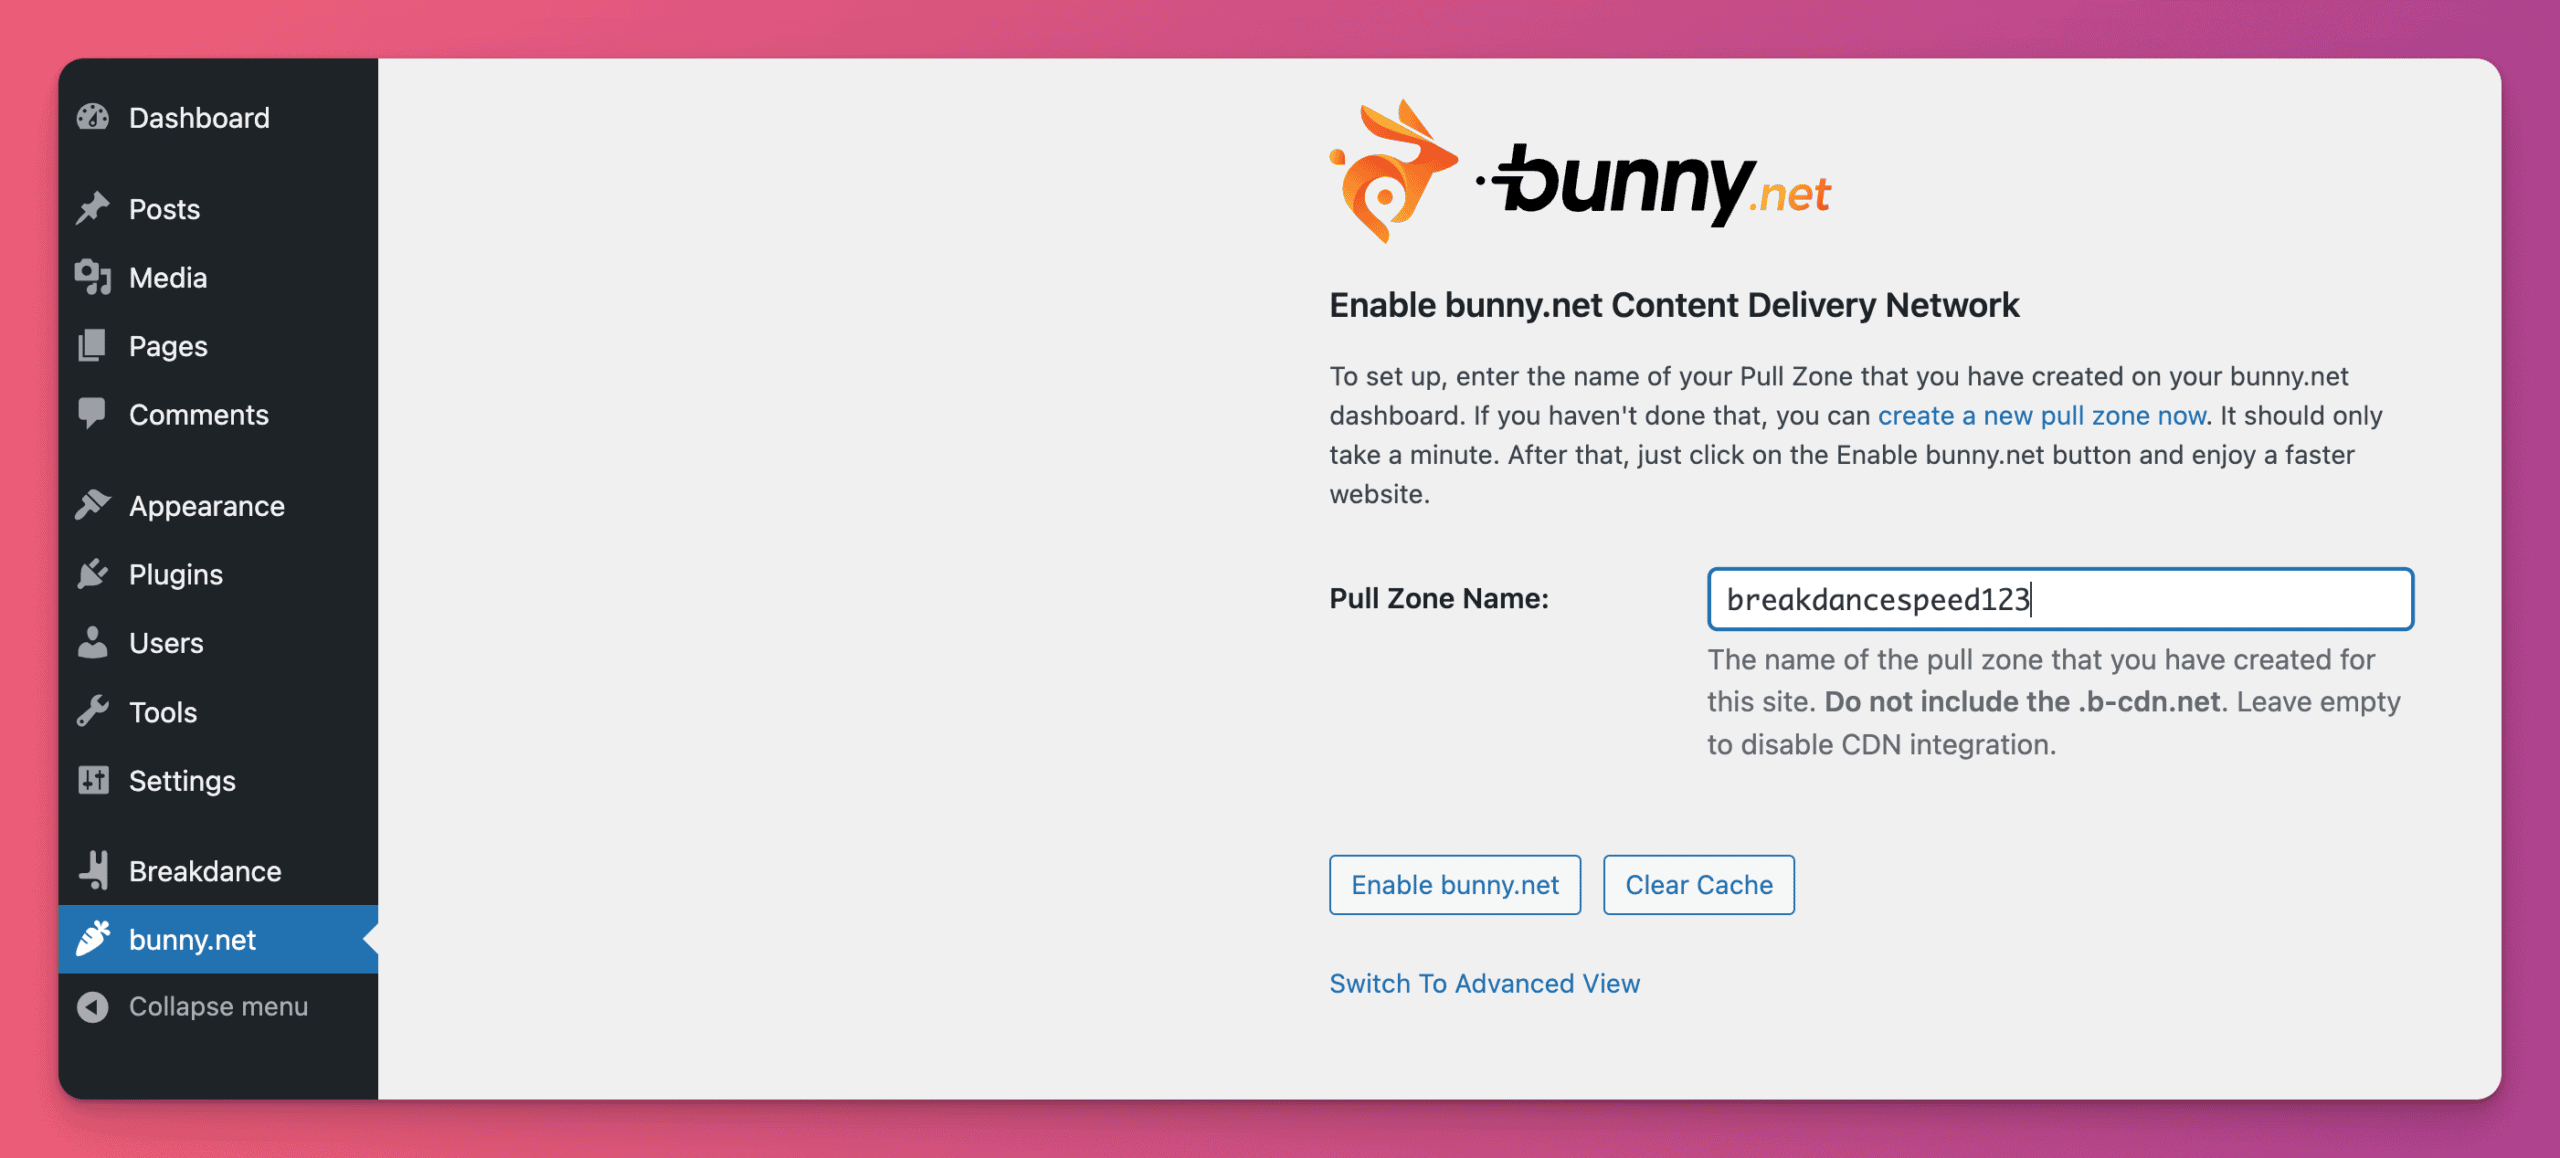Select the bunny.net menu label
The image size is (2560, 1158).
[x=192, y=940]
